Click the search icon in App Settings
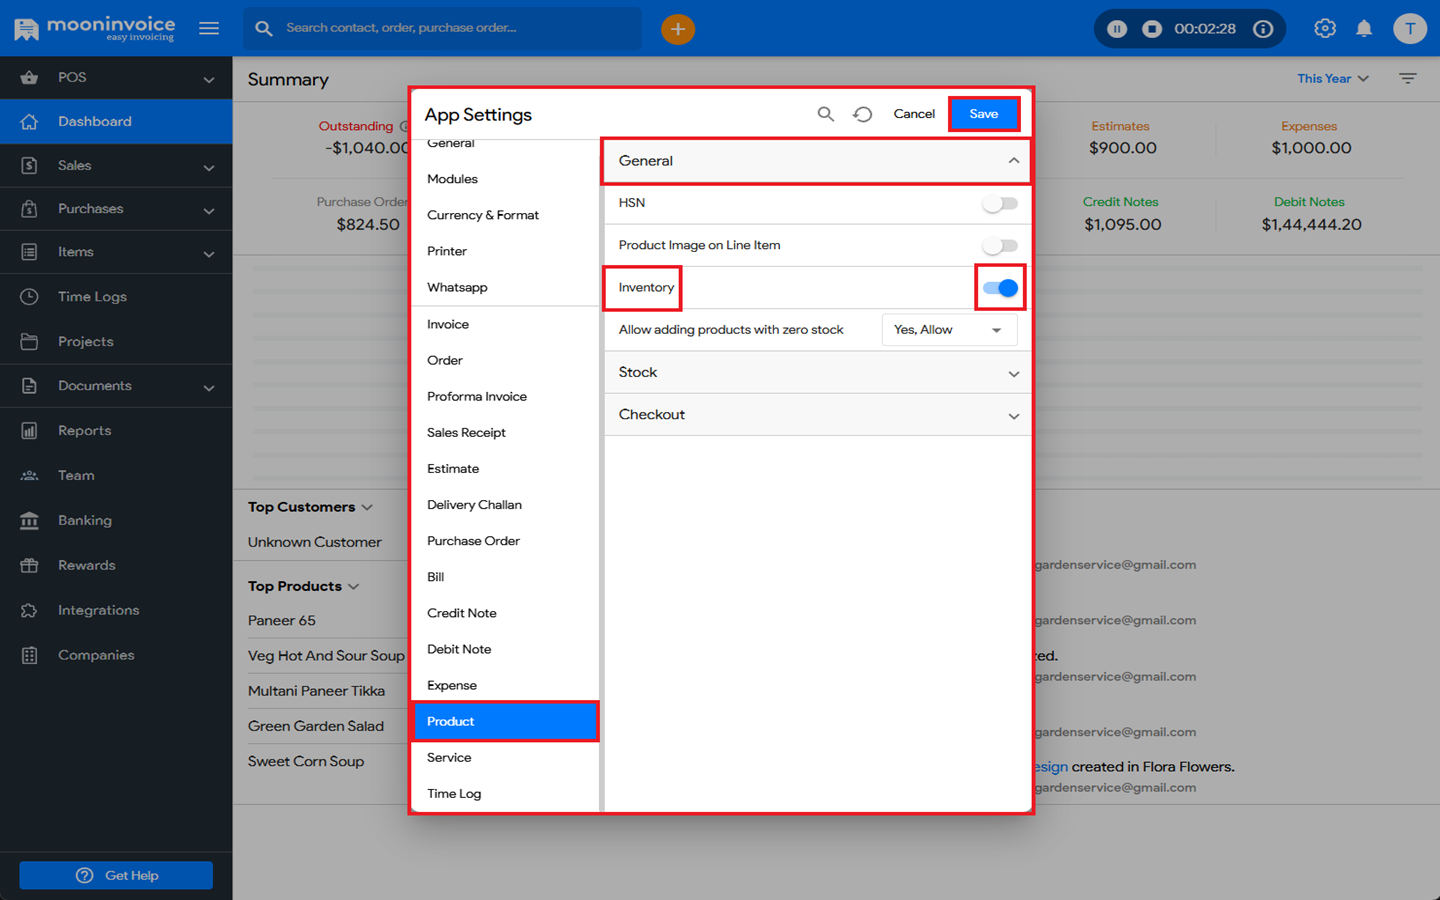1440x900 pixels. click(825, 114)
